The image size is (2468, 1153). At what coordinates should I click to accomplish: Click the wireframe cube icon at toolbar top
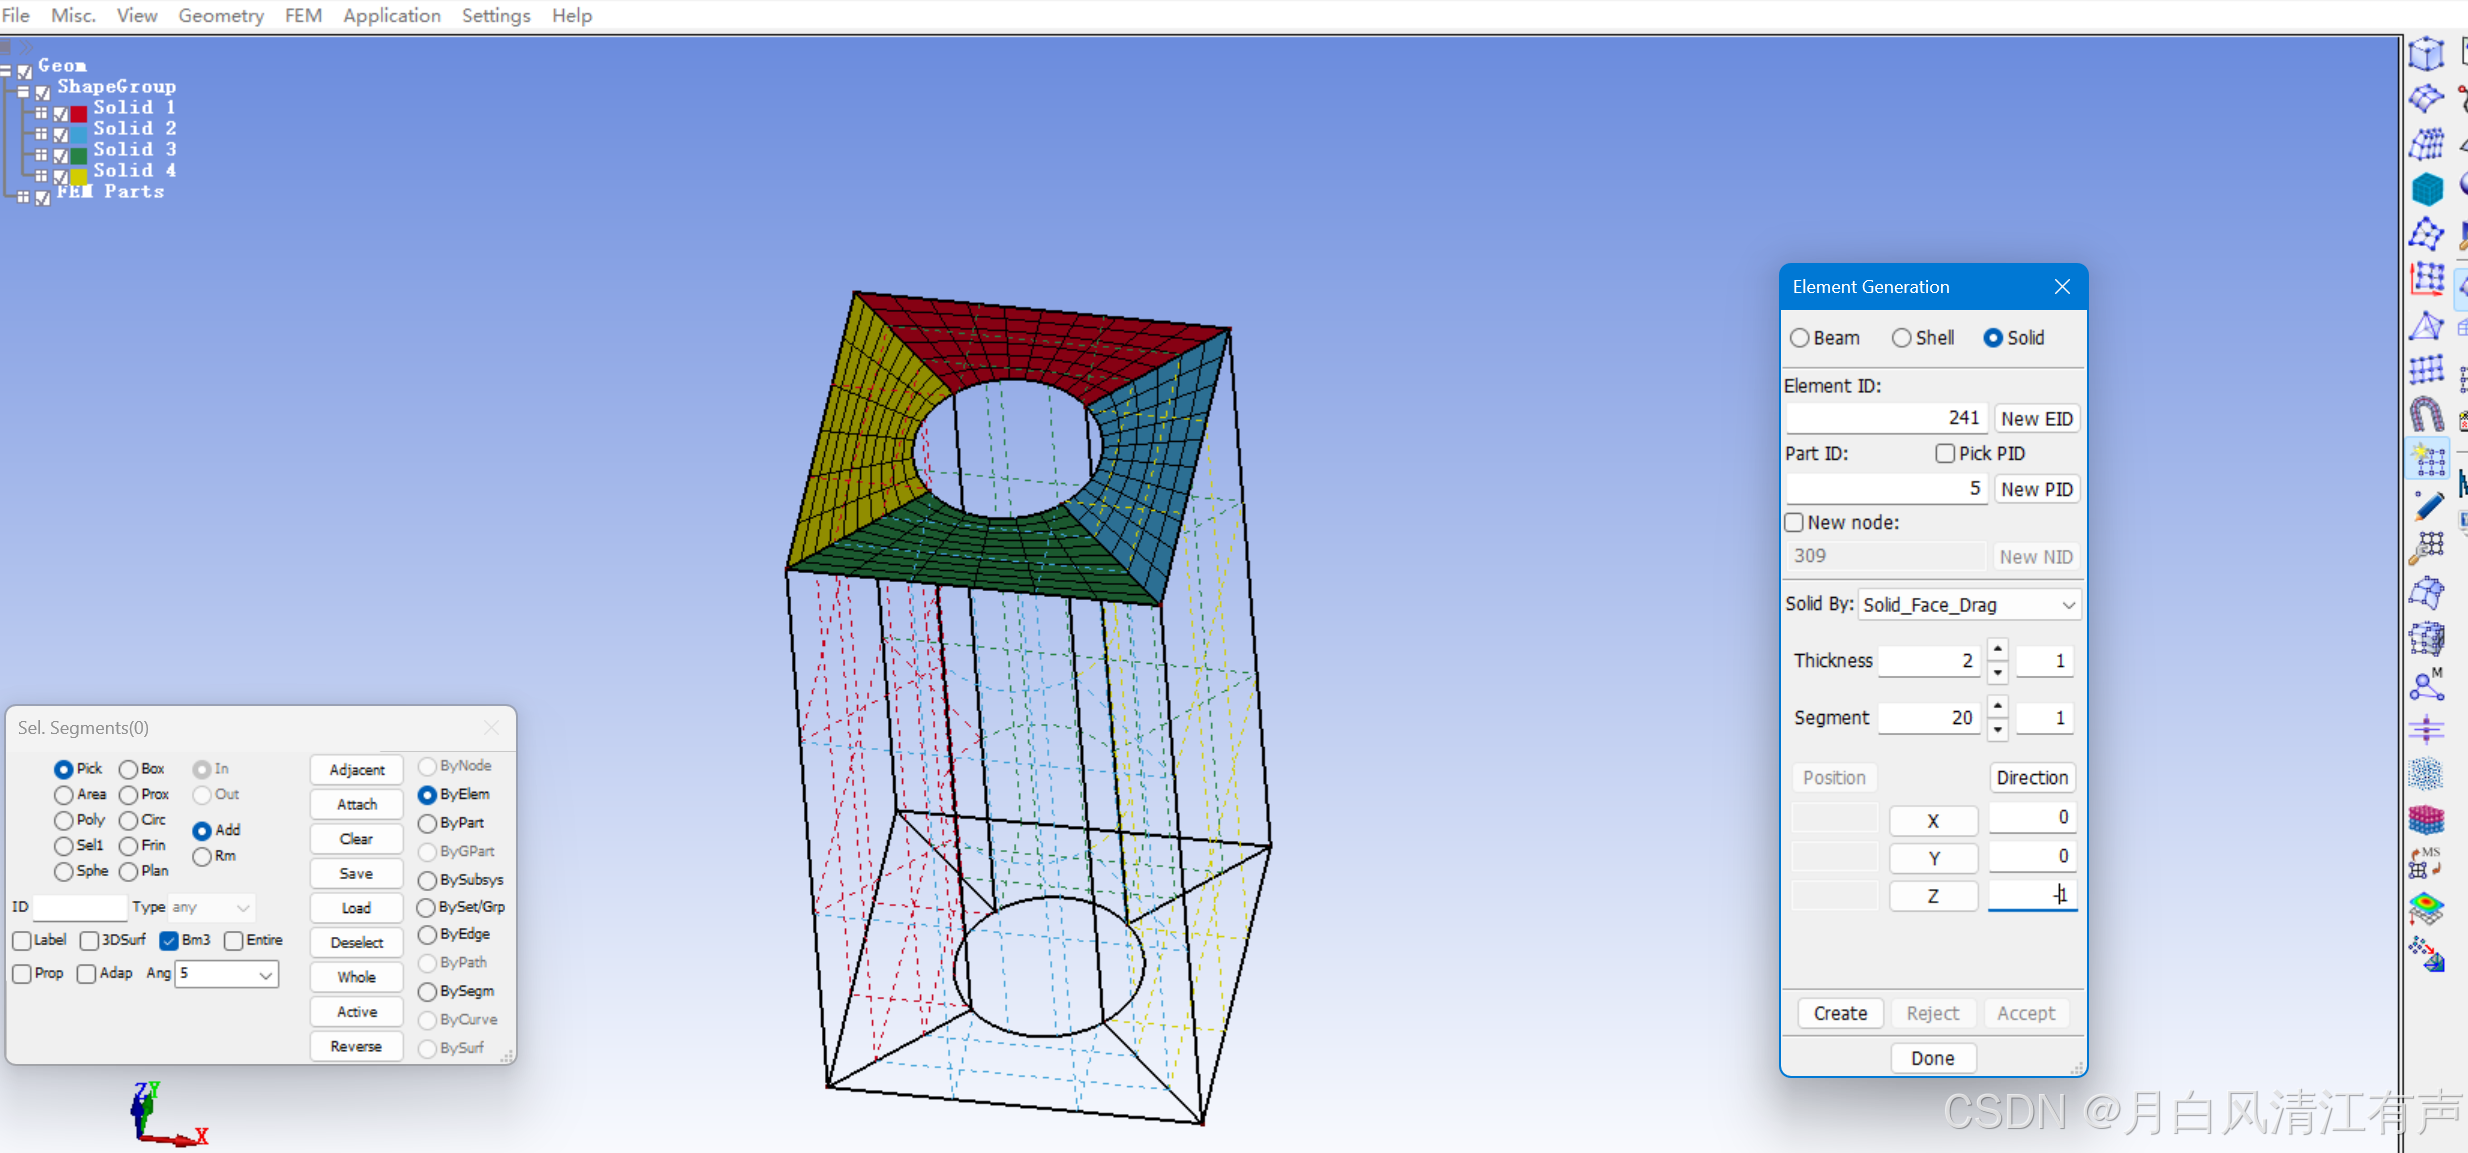pos(2426,54)
